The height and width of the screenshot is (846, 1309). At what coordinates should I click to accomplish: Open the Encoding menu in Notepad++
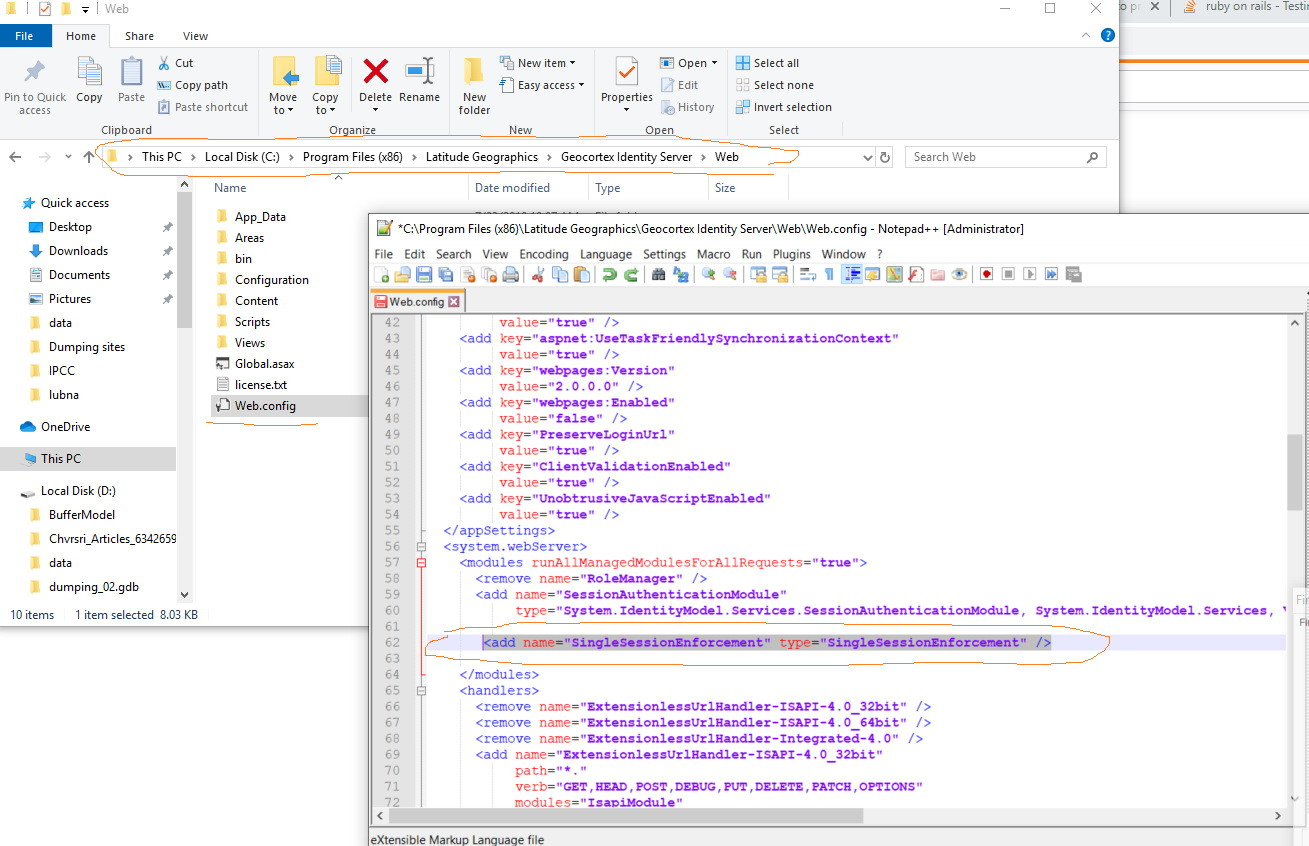point(543,254)
